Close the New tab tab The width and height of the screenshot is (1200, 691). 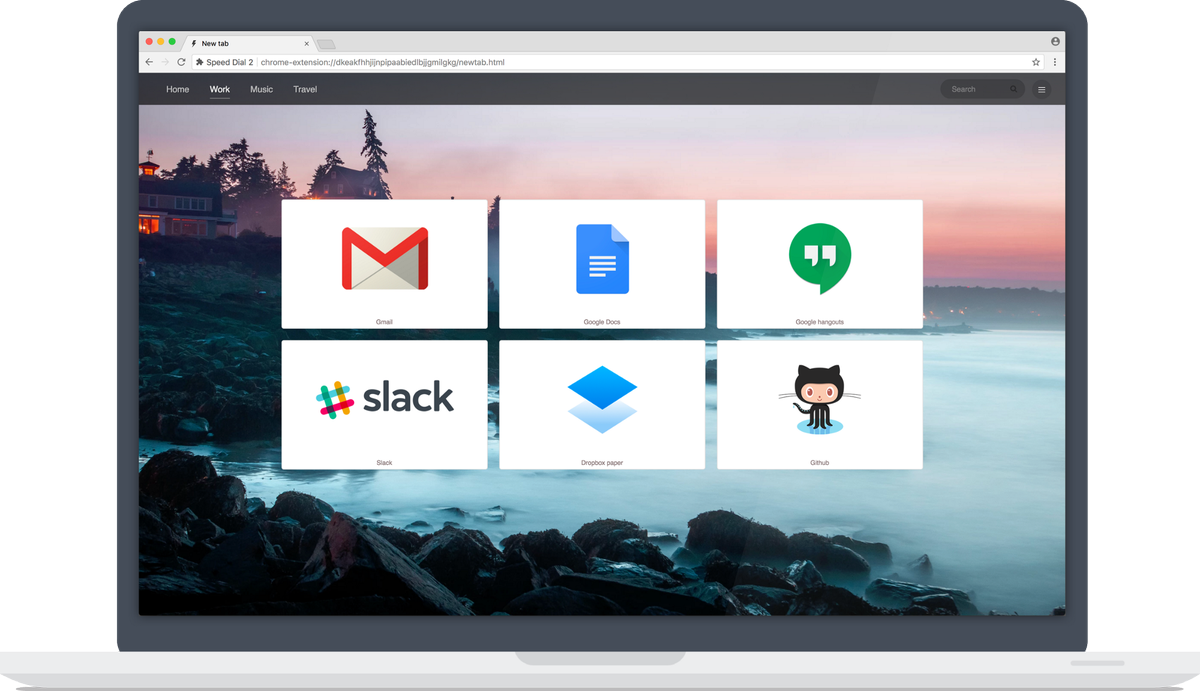[306, 44]
